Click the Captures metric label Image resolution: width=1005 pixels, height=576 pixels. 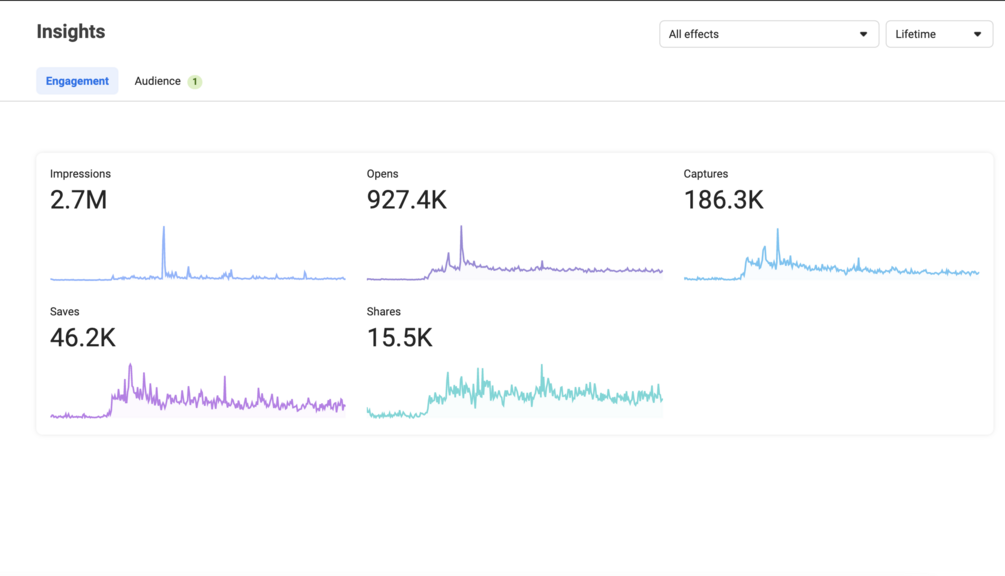[x=706, y=174]
